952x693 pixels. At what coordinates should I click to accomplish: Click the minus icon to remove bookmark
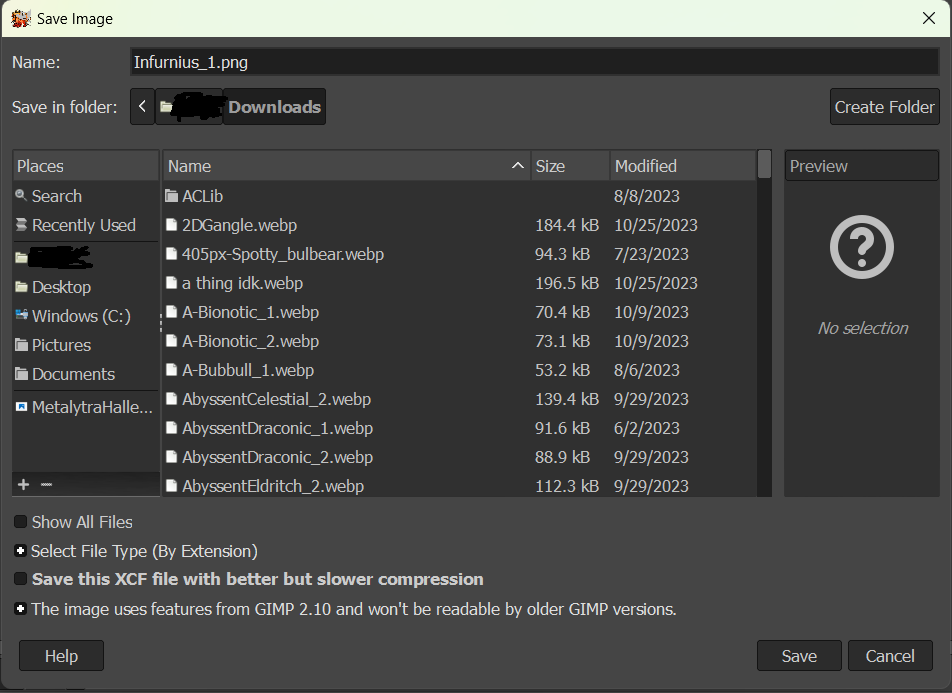pos(46,485)
